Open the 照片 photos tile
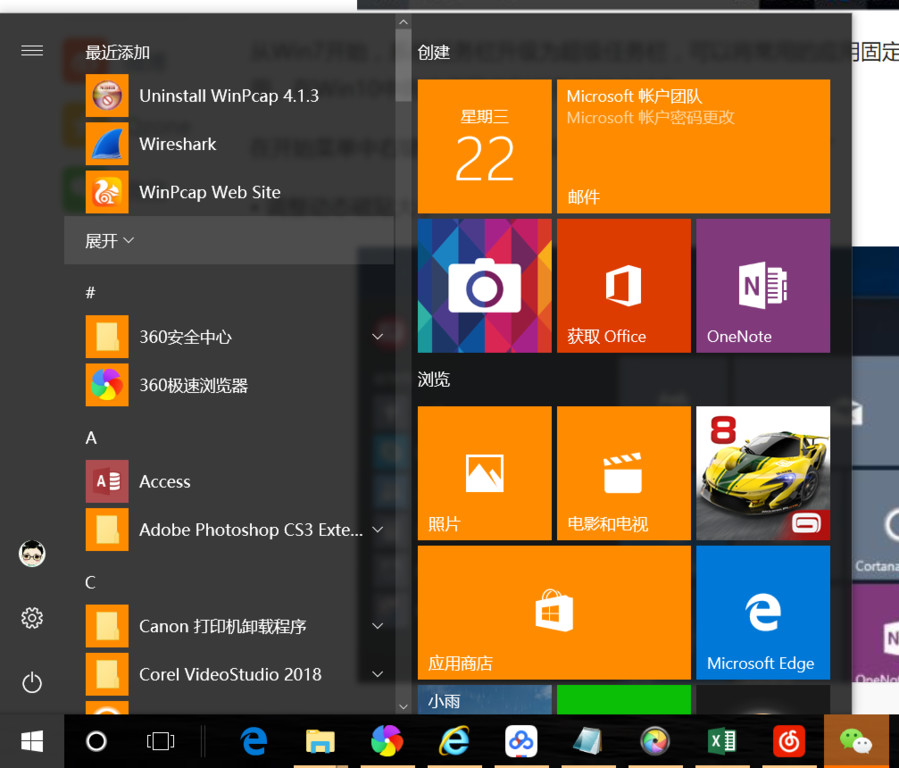 click(x=484, y=473)
